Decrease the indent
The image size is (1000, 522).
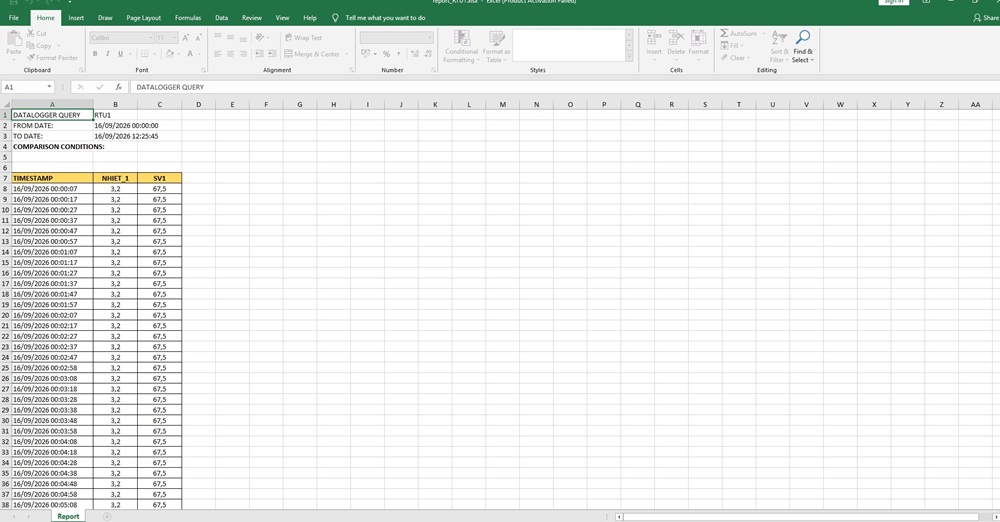[260, 54]
